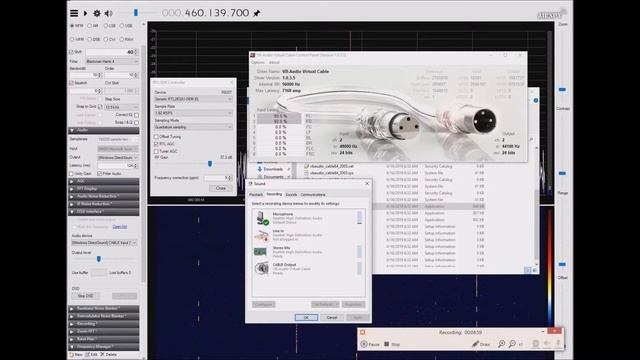The image size is (640, 360).
Task: Open Sample Rate dropdown
Action: 193,113
